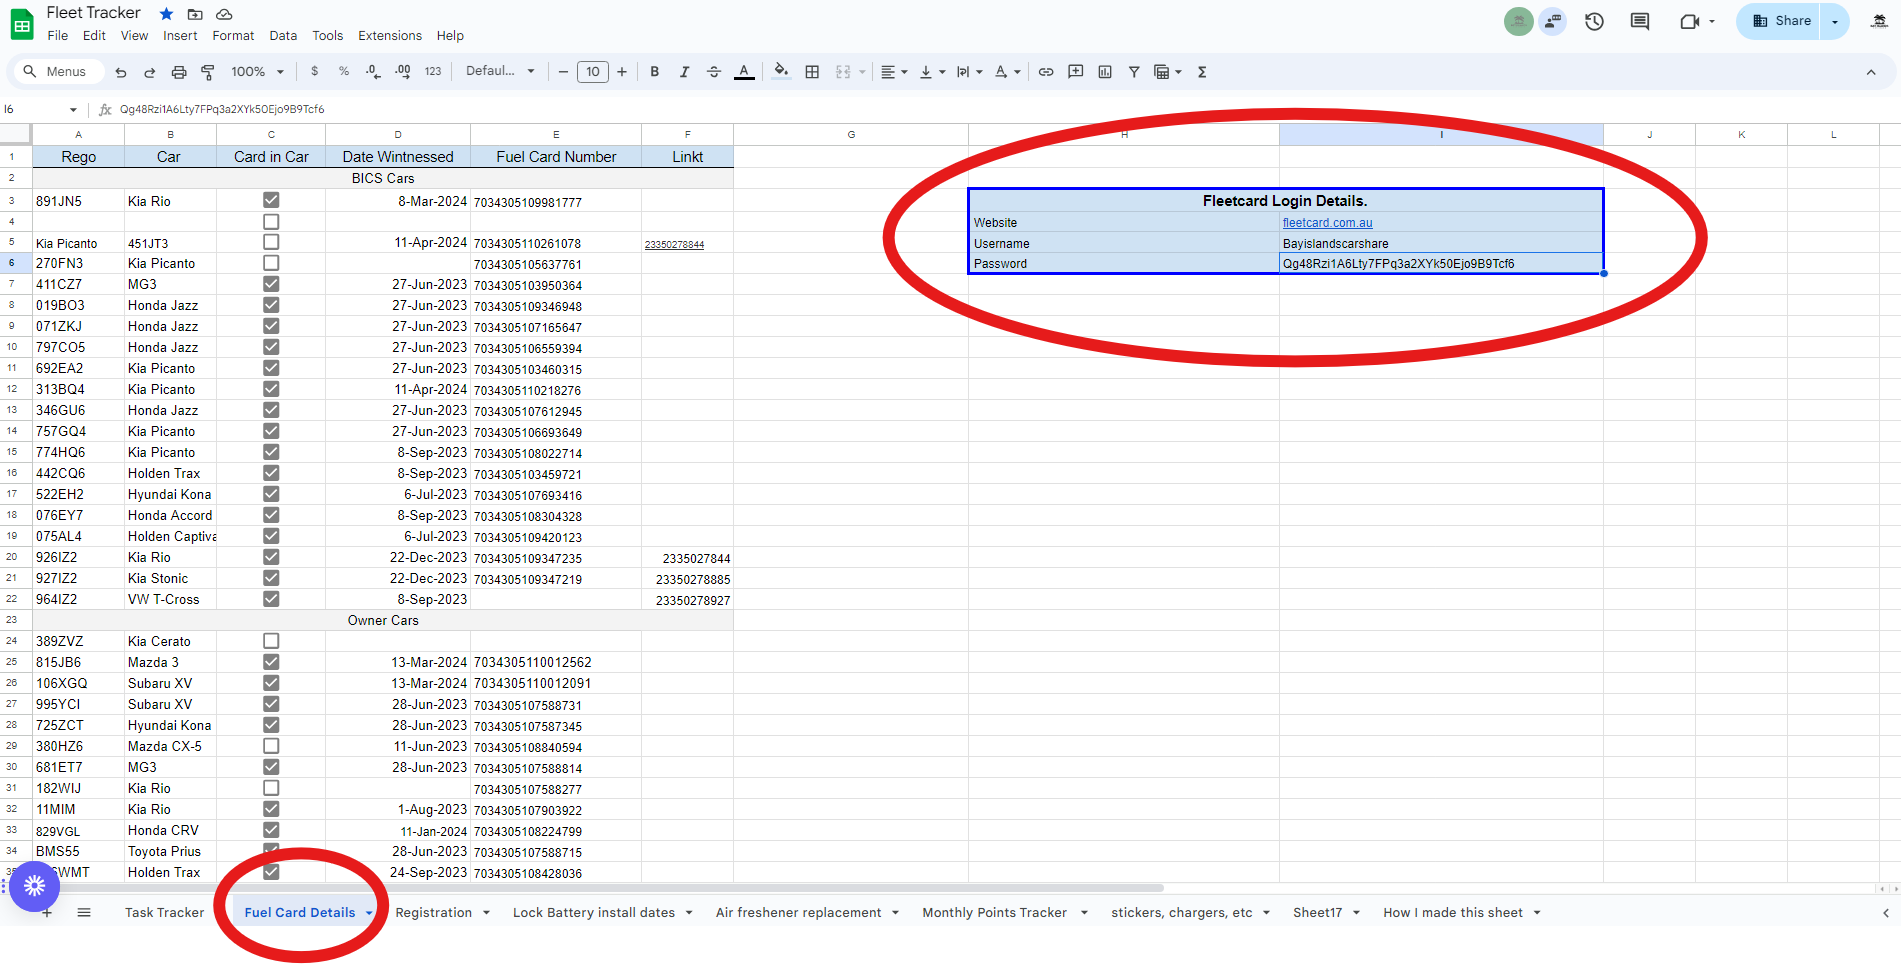This screenshot has height=964, width=1901.
Task: Insert chart icon
Action: (1105, 72)
